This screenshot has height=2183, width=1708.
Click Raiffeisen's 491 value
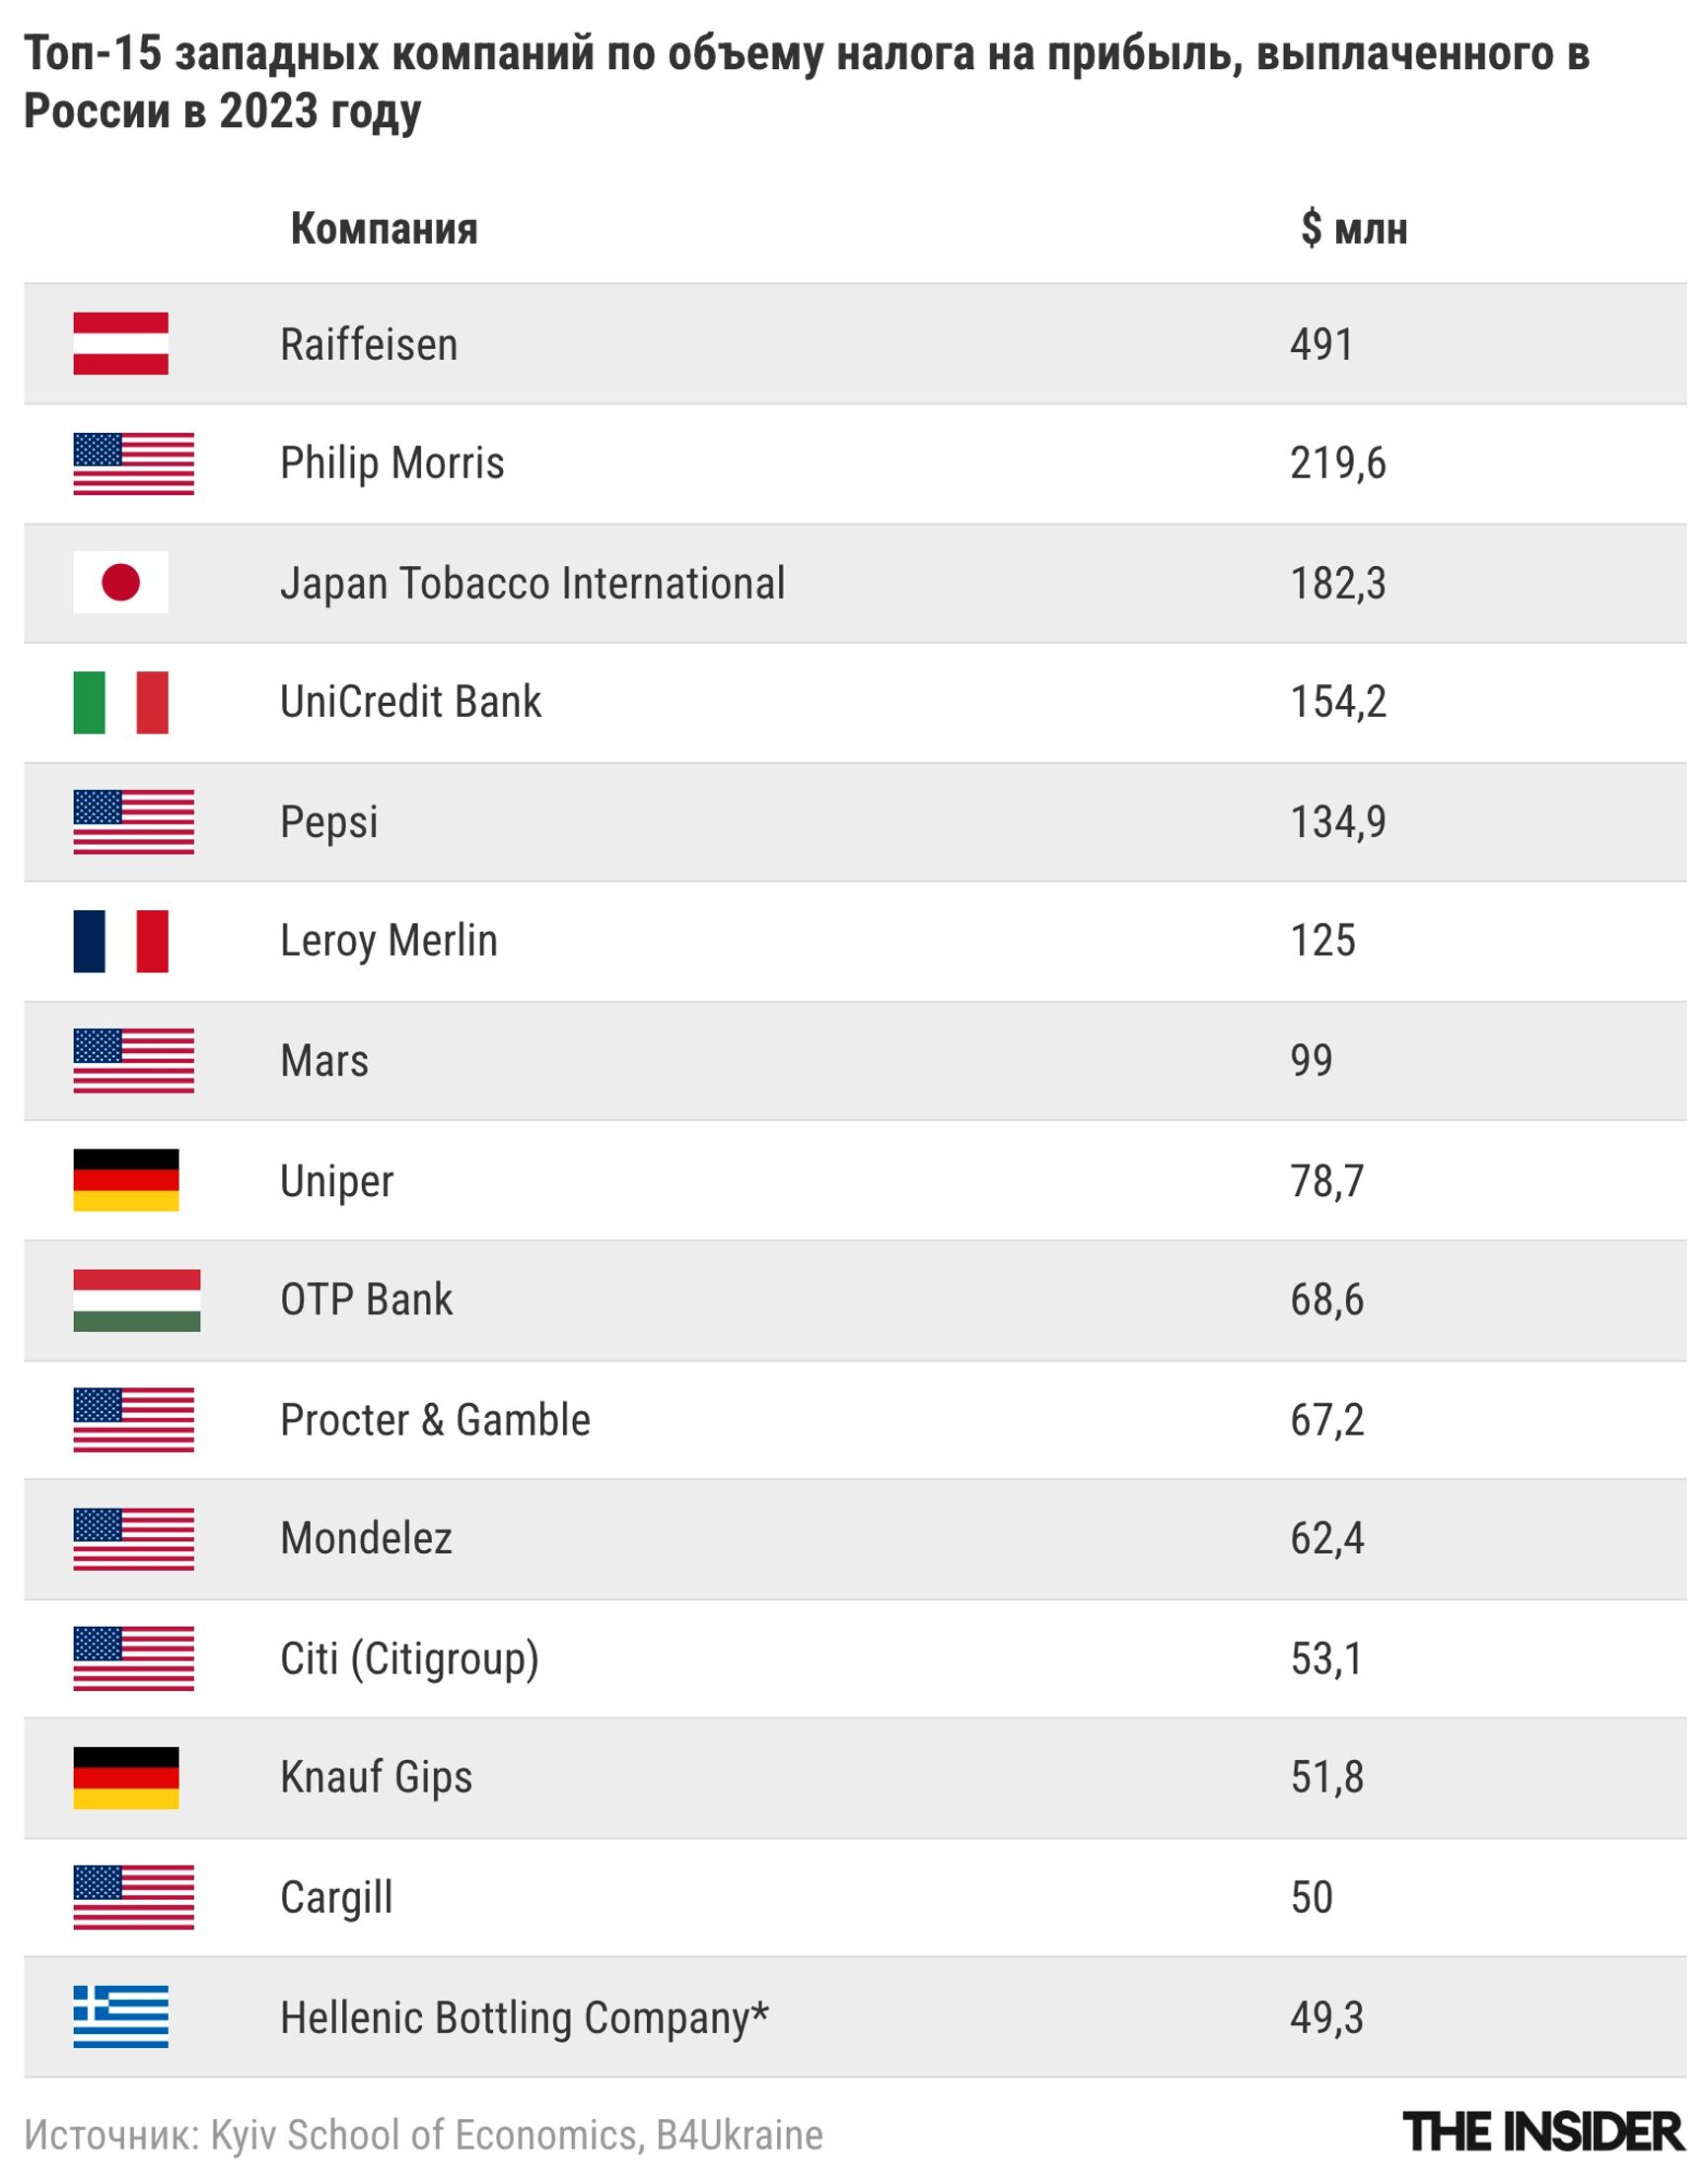[x=1321, y=345]
